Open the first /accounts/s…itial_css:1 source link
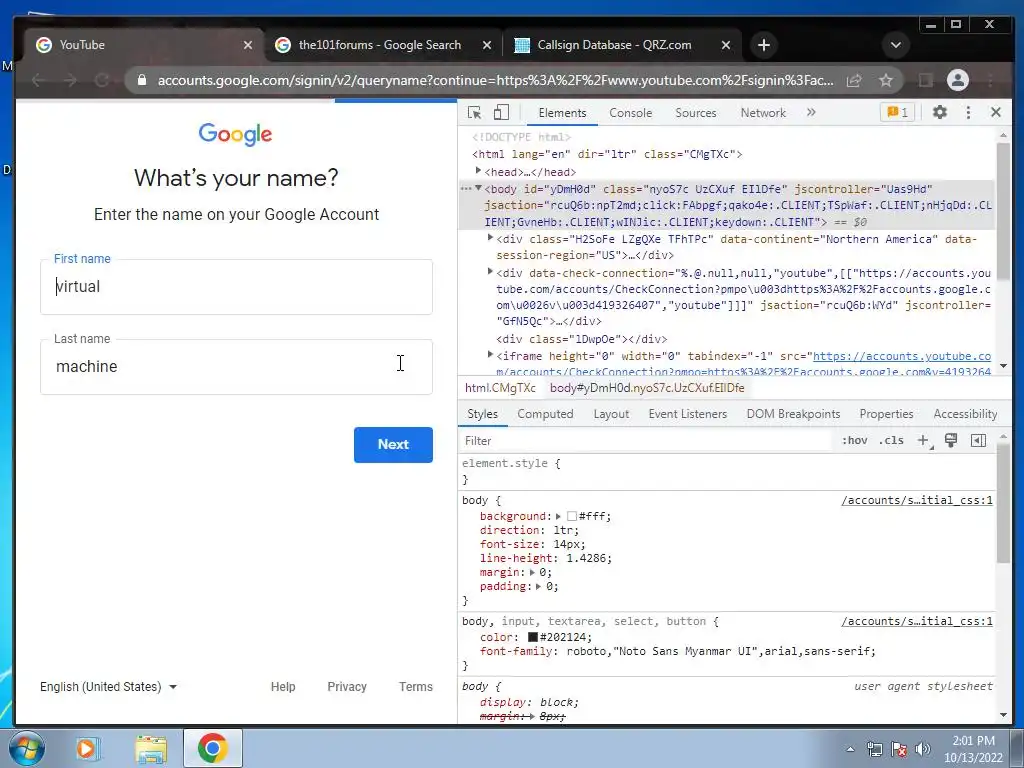This screenshot has width=1024, height=768. (x=917, y=500)
